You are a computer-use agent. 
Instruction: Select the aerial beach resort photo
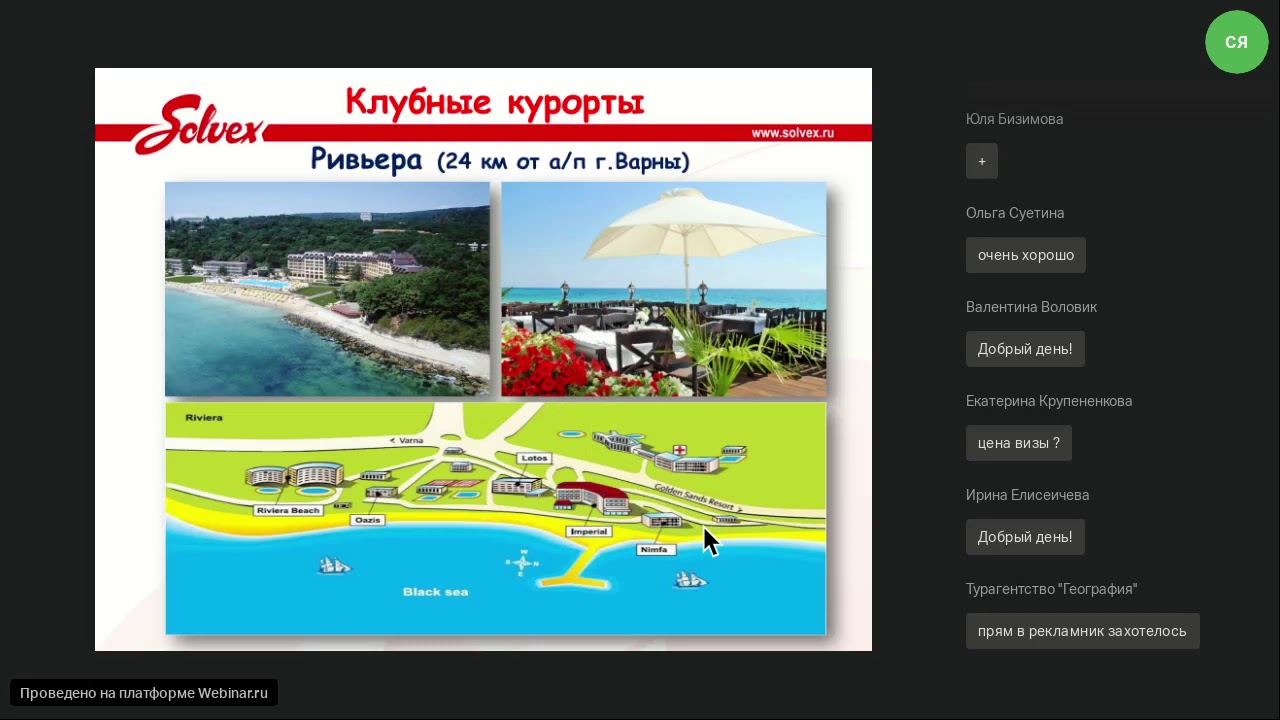(x=327, y=289)
